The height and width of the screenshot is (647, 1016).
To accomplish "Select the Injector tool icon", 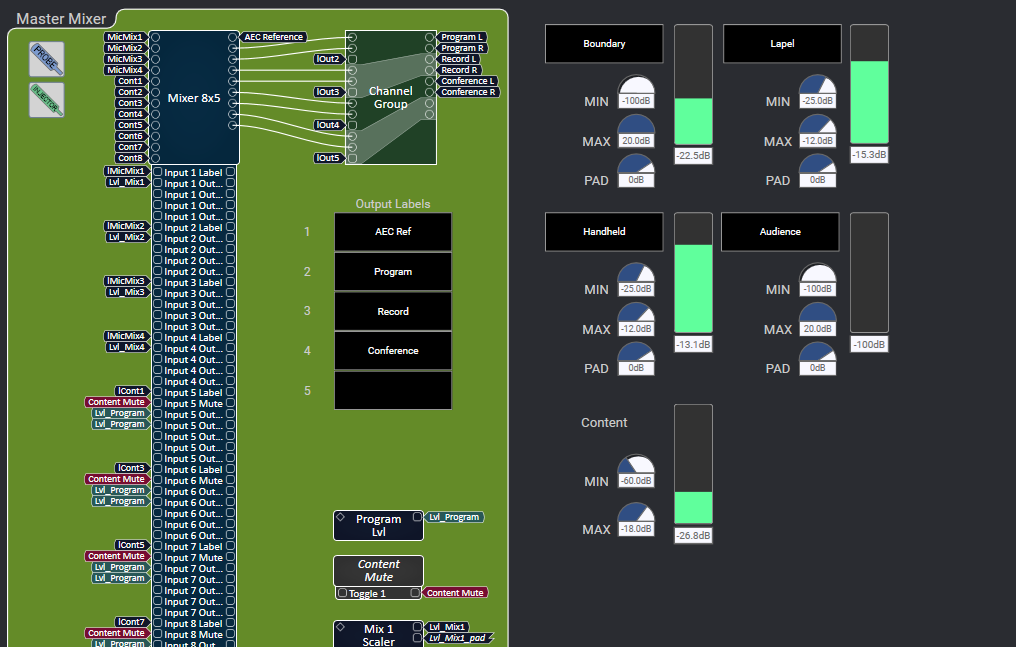I will click(x=46, y=100).
